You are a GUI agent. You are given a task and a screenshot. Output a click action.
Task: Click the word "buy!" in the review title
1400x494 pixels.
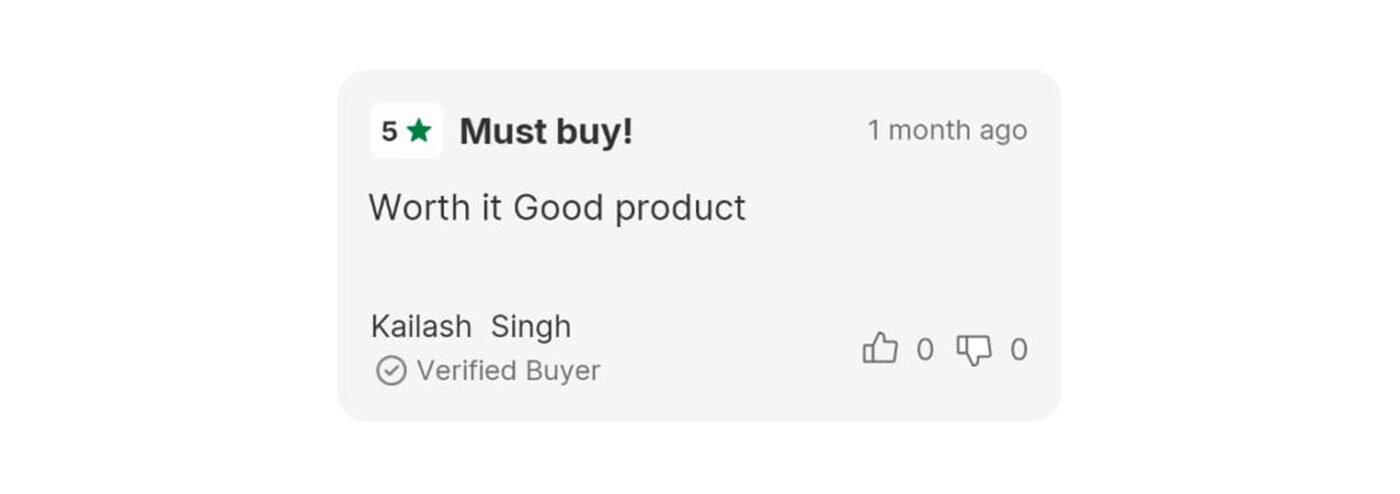[595, 131]
